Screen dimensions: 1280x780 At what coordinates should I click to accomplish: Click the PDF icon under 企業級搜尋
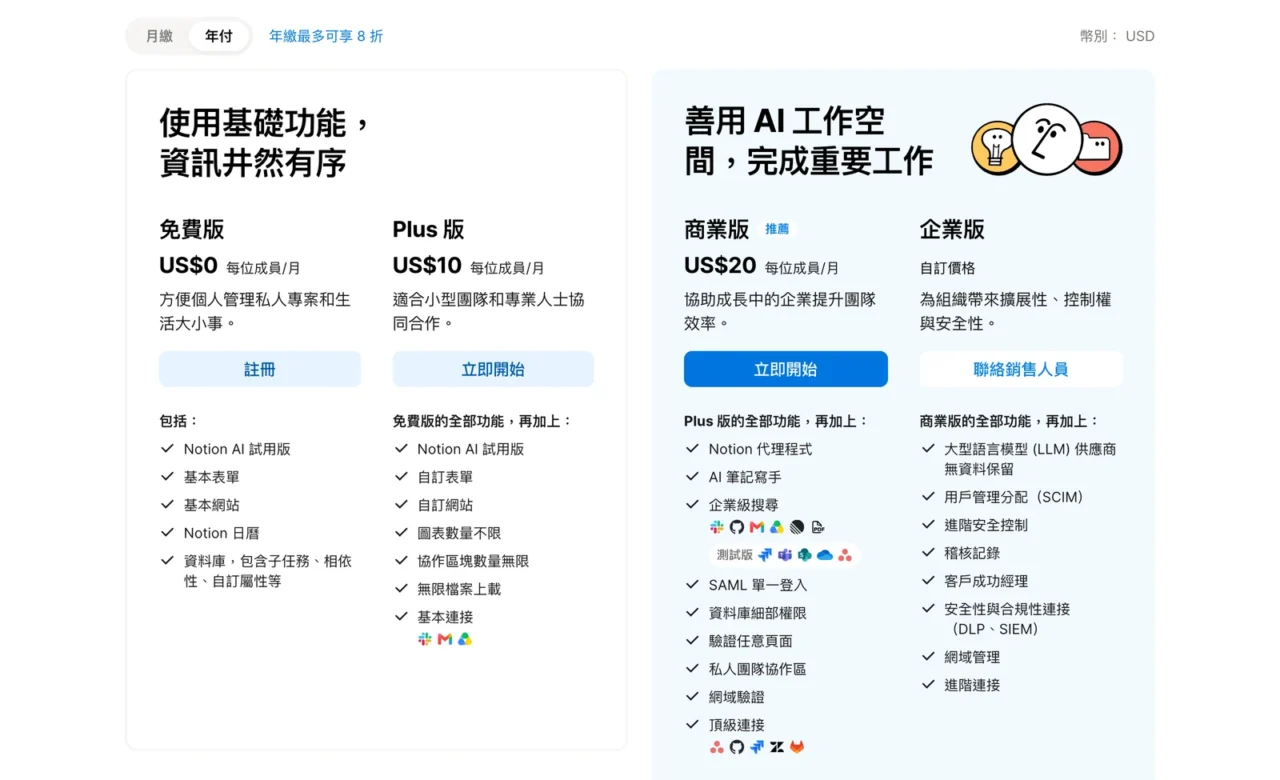(818, 527)
